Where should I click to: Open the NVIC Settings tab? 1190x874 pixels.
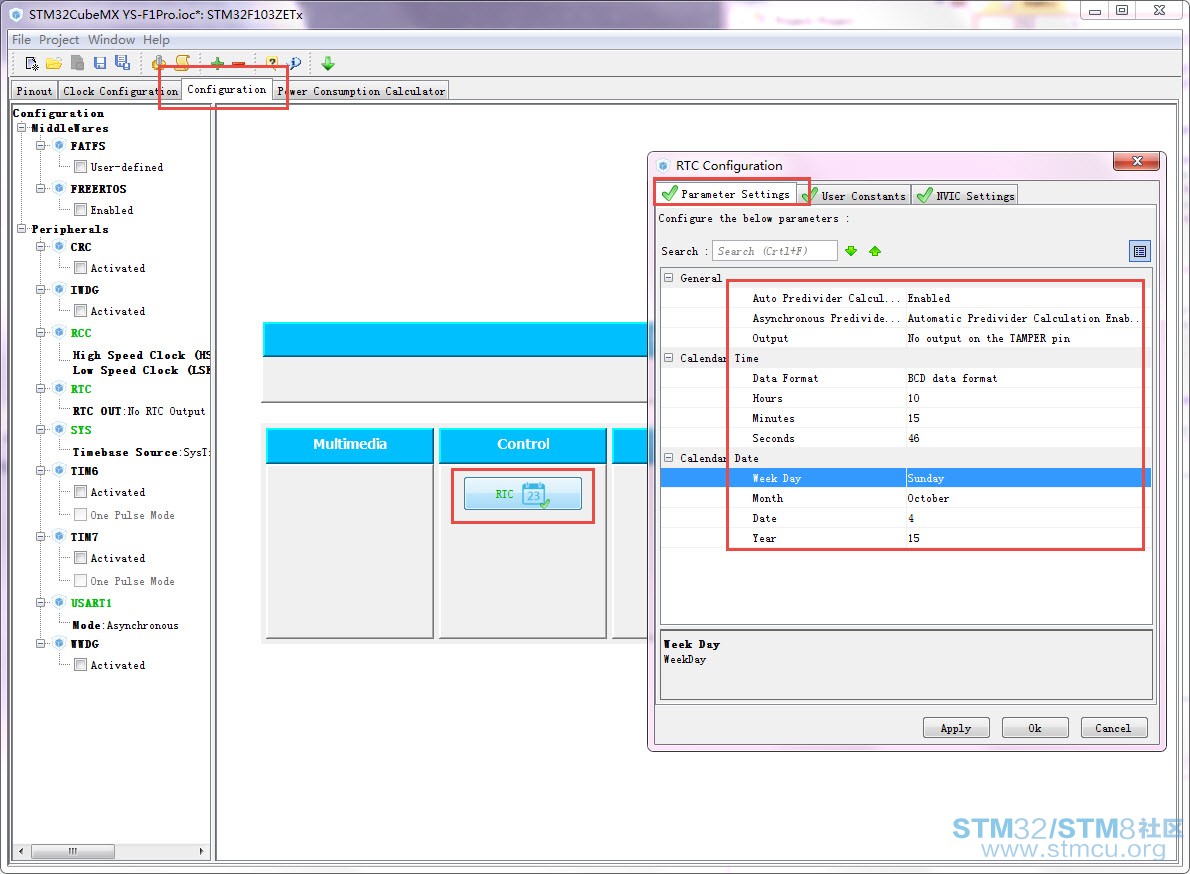[x=965, y=196]
